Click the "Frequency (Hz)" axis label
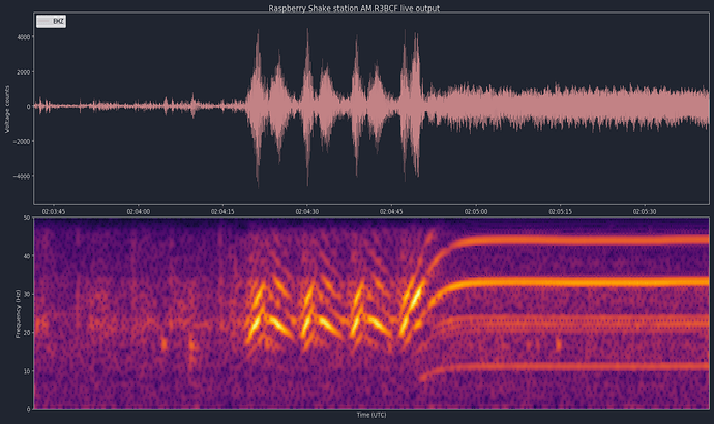The image size is (714, 424). [19, 314]
